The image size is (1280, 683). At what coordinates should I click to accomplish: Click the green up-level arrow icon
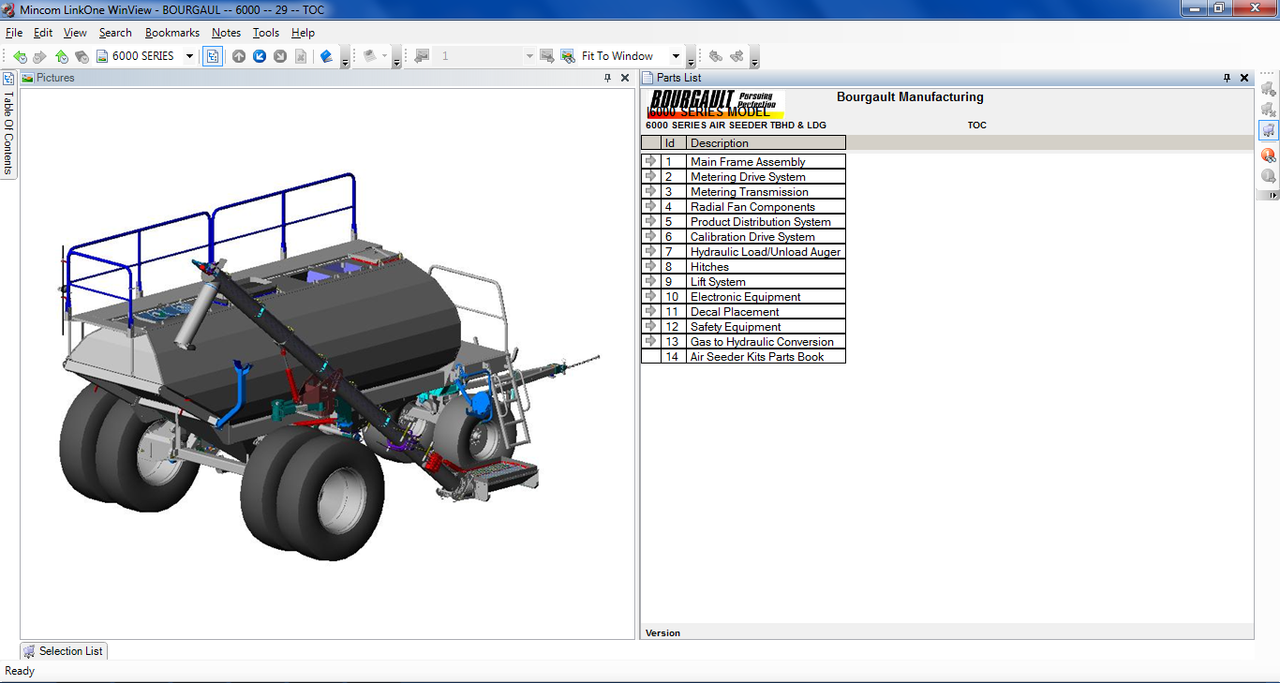[62, 56]
